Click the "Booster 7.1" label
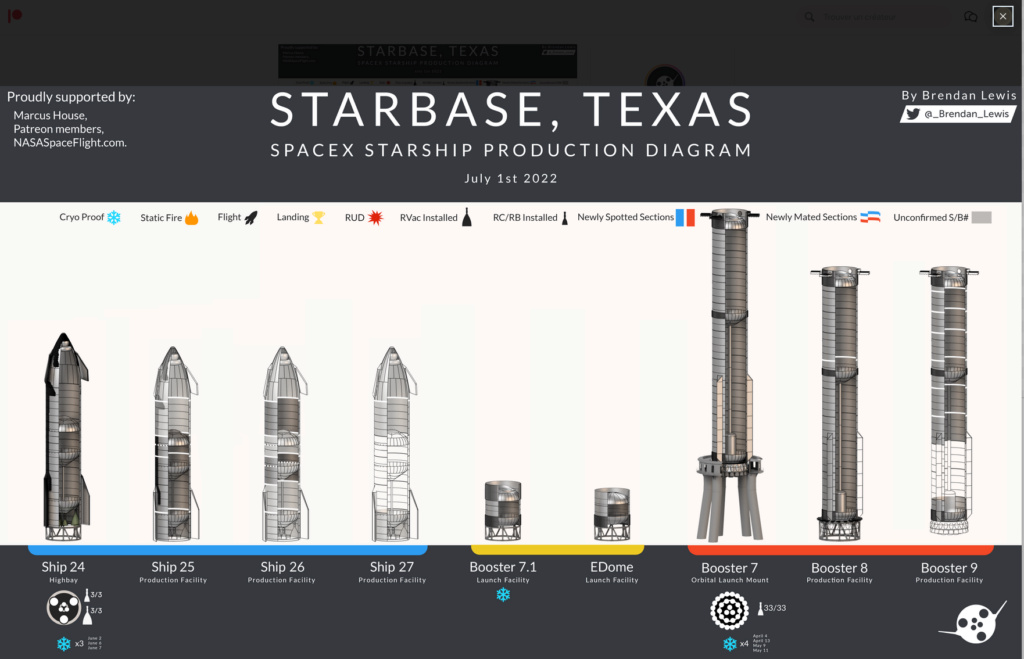 click(x=503, y=567)
